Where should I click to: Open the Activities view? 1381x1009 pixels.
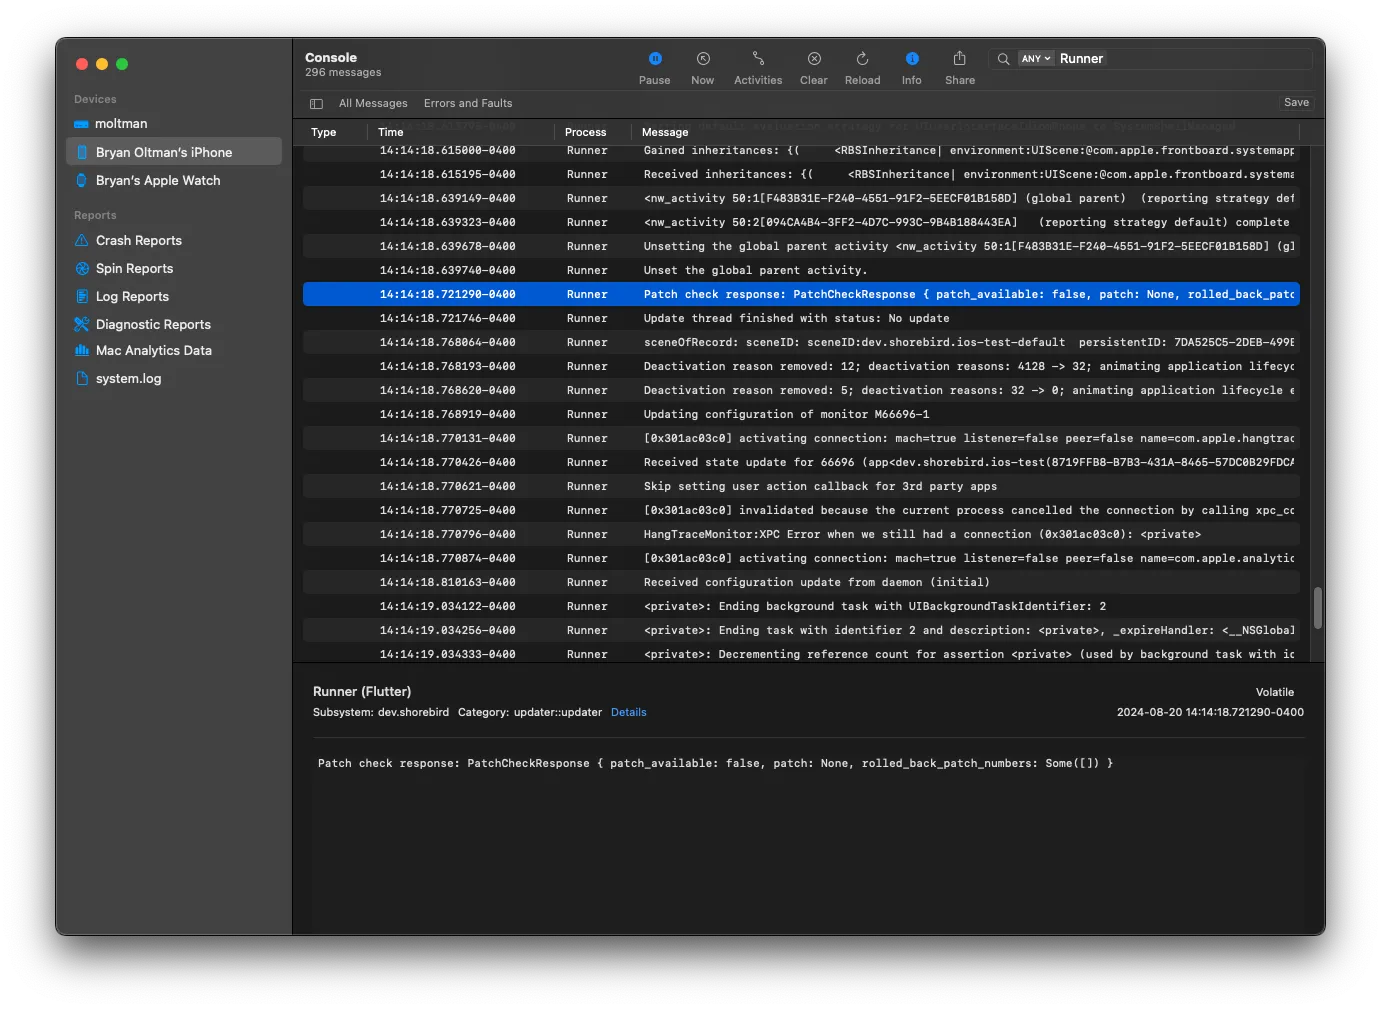[758, 68]
